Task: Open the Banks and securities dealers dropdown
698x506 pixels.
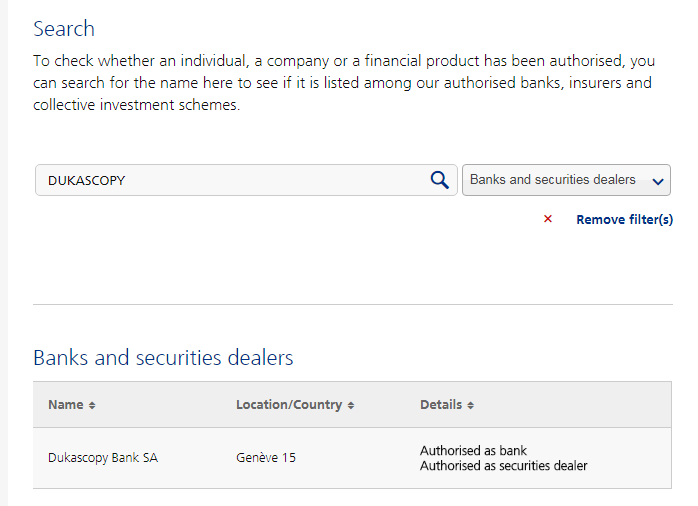Action: [566, 180]
